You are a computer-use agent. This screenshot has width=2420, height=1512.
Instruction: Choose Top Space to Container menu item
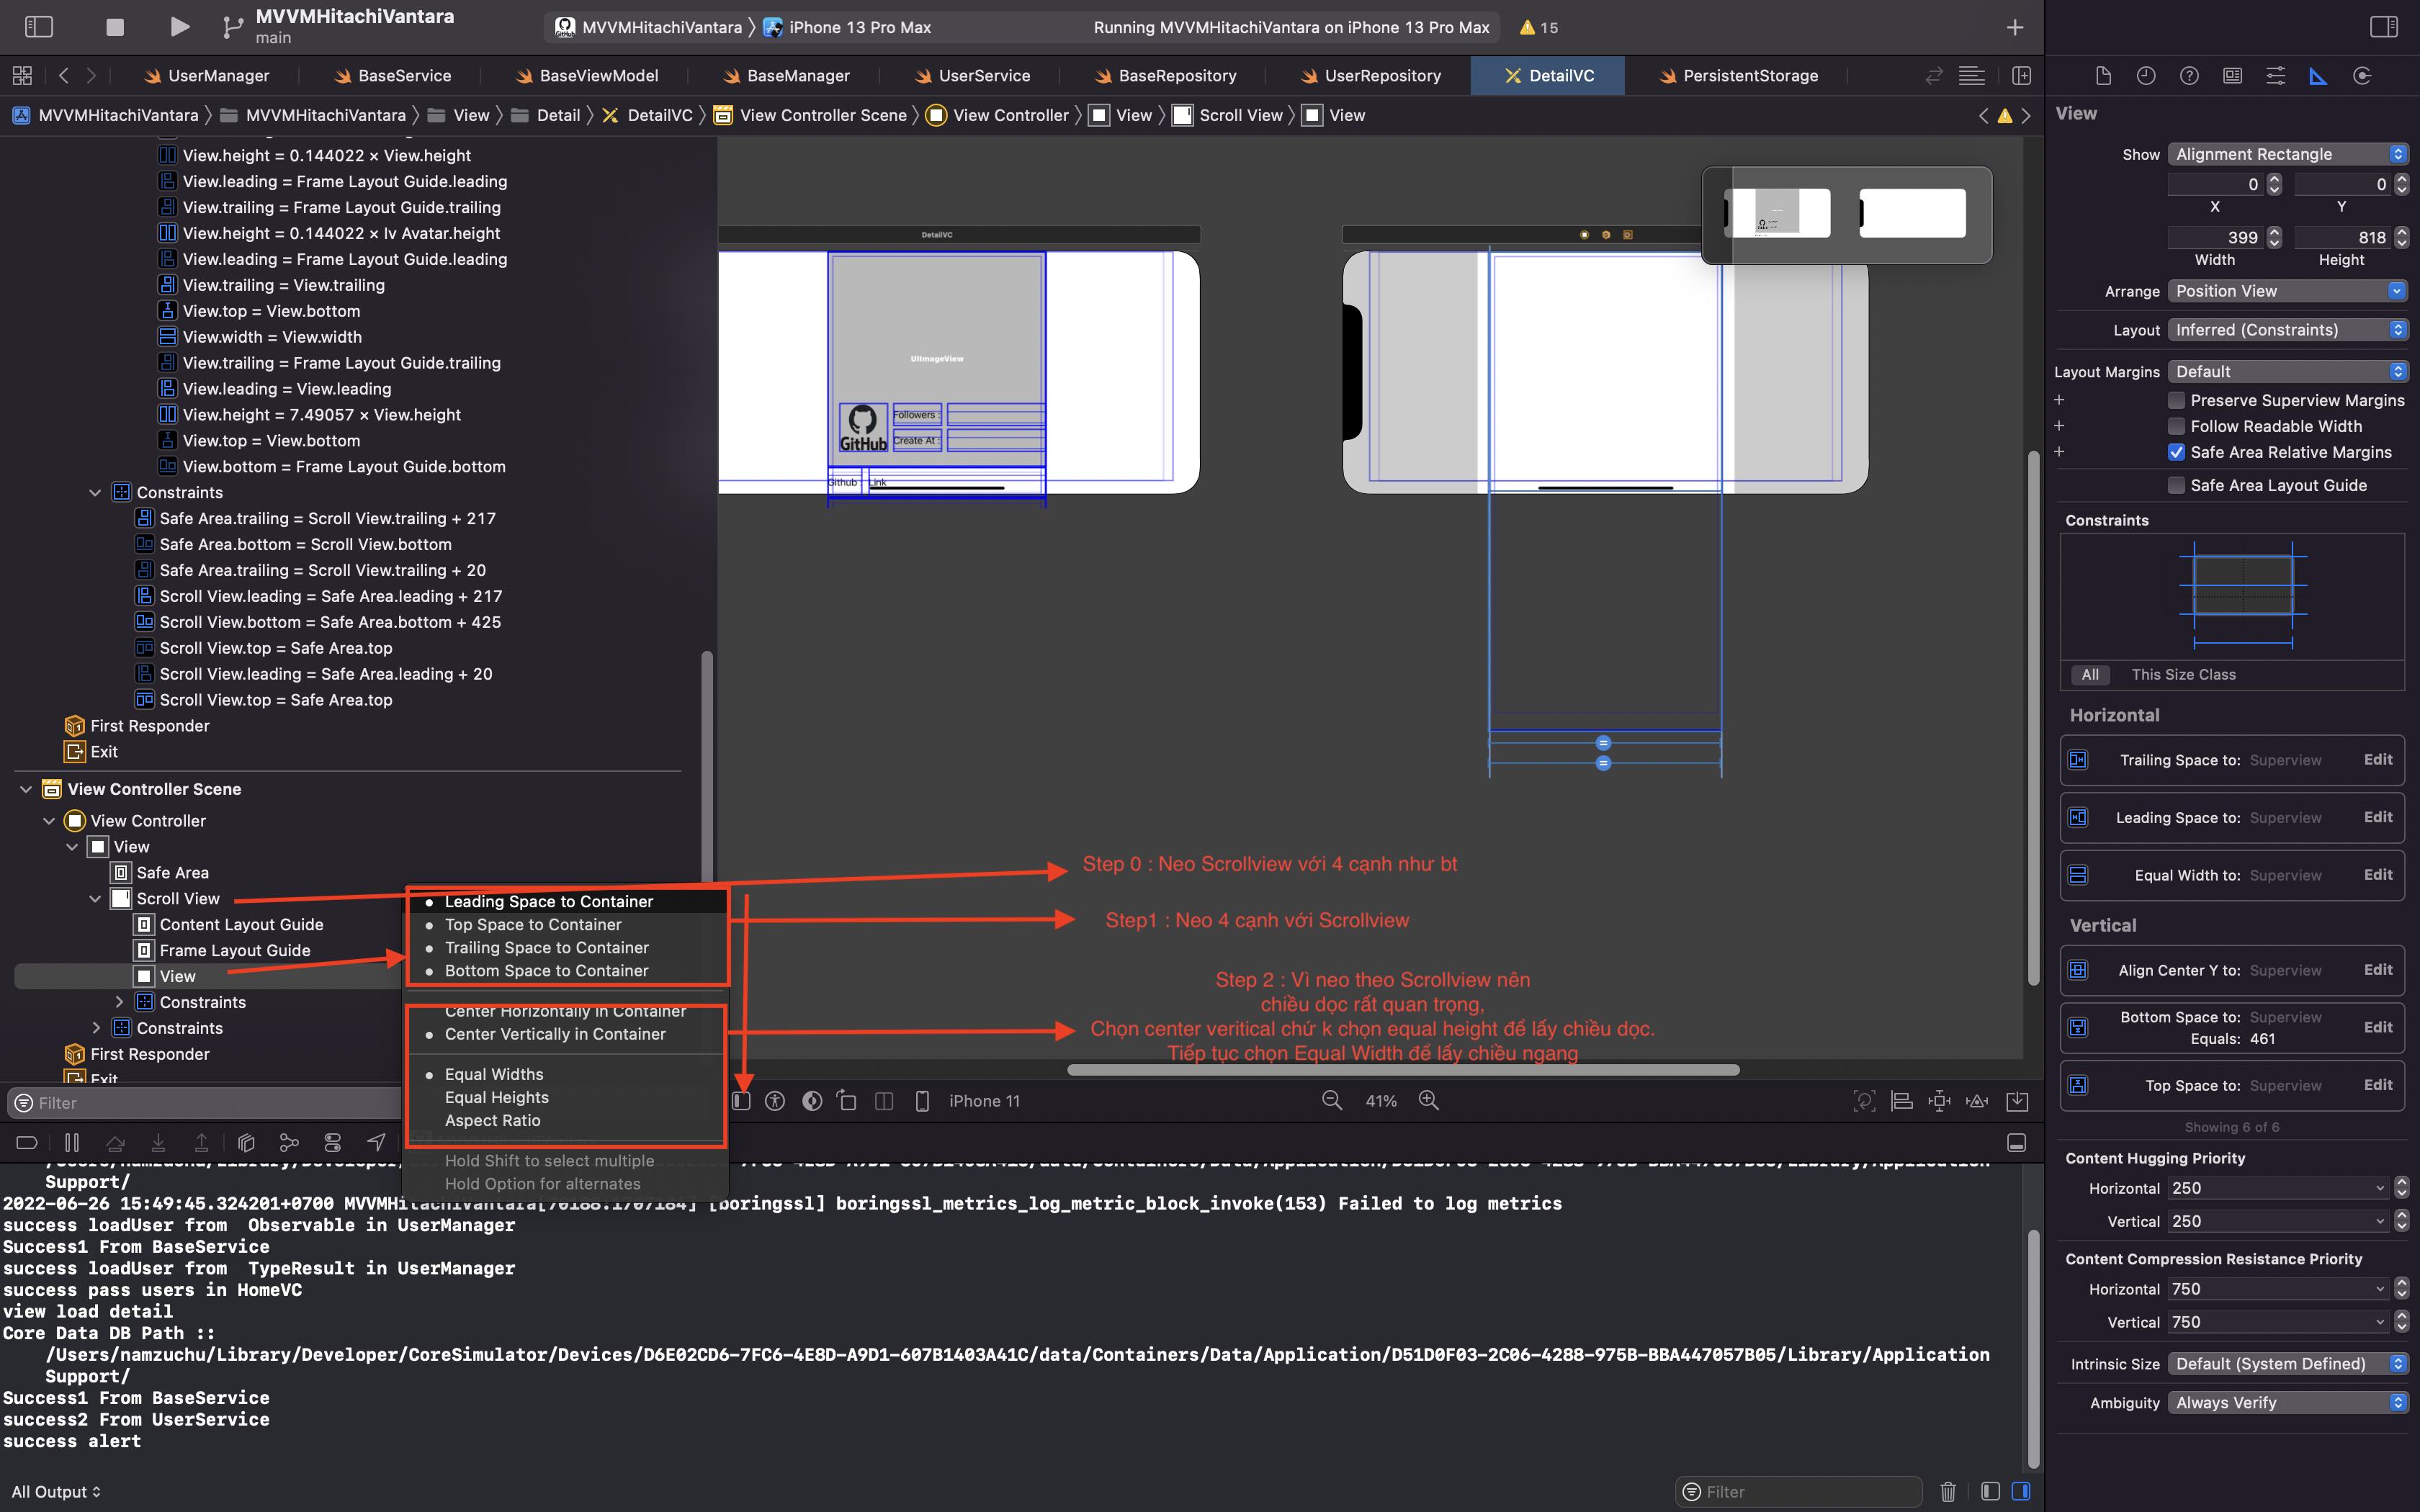click(x=533, y=925)
